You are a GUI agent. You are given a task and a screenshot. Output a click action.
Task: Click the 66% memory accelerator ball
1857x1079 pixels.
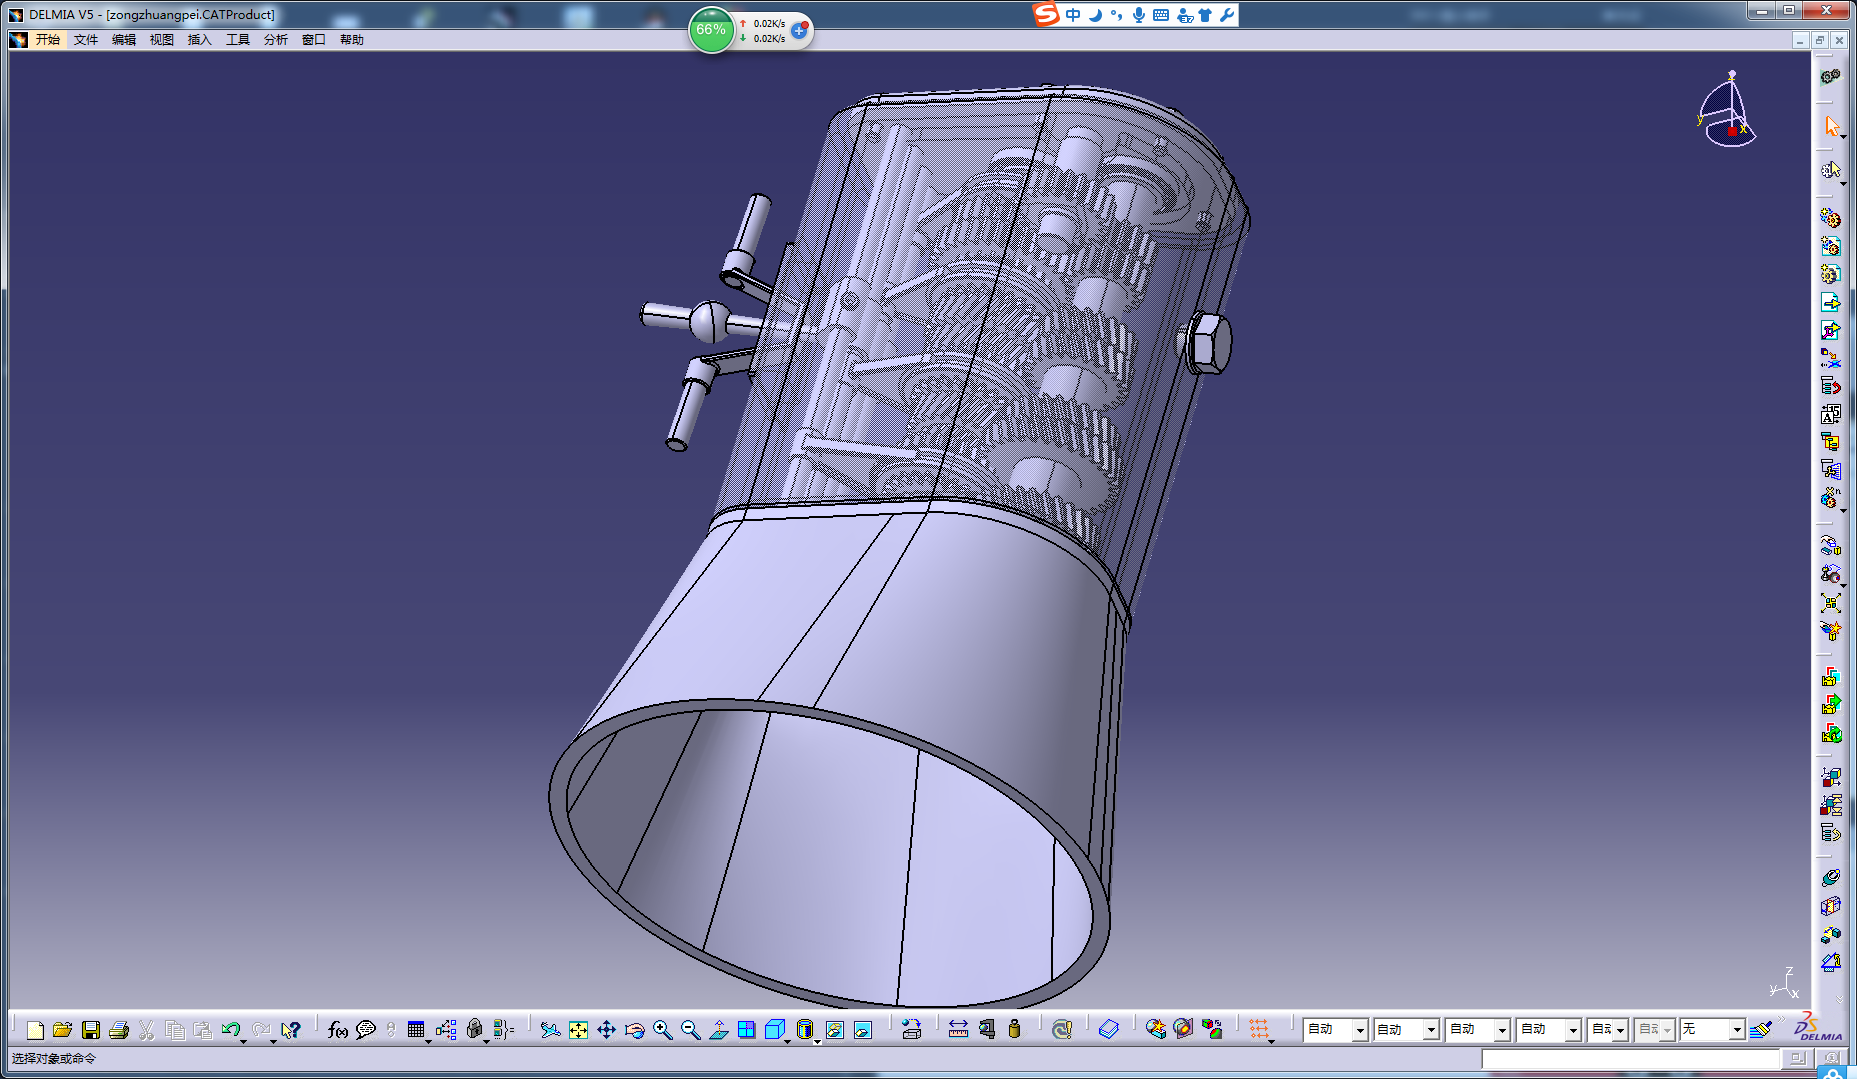point(711,30)
